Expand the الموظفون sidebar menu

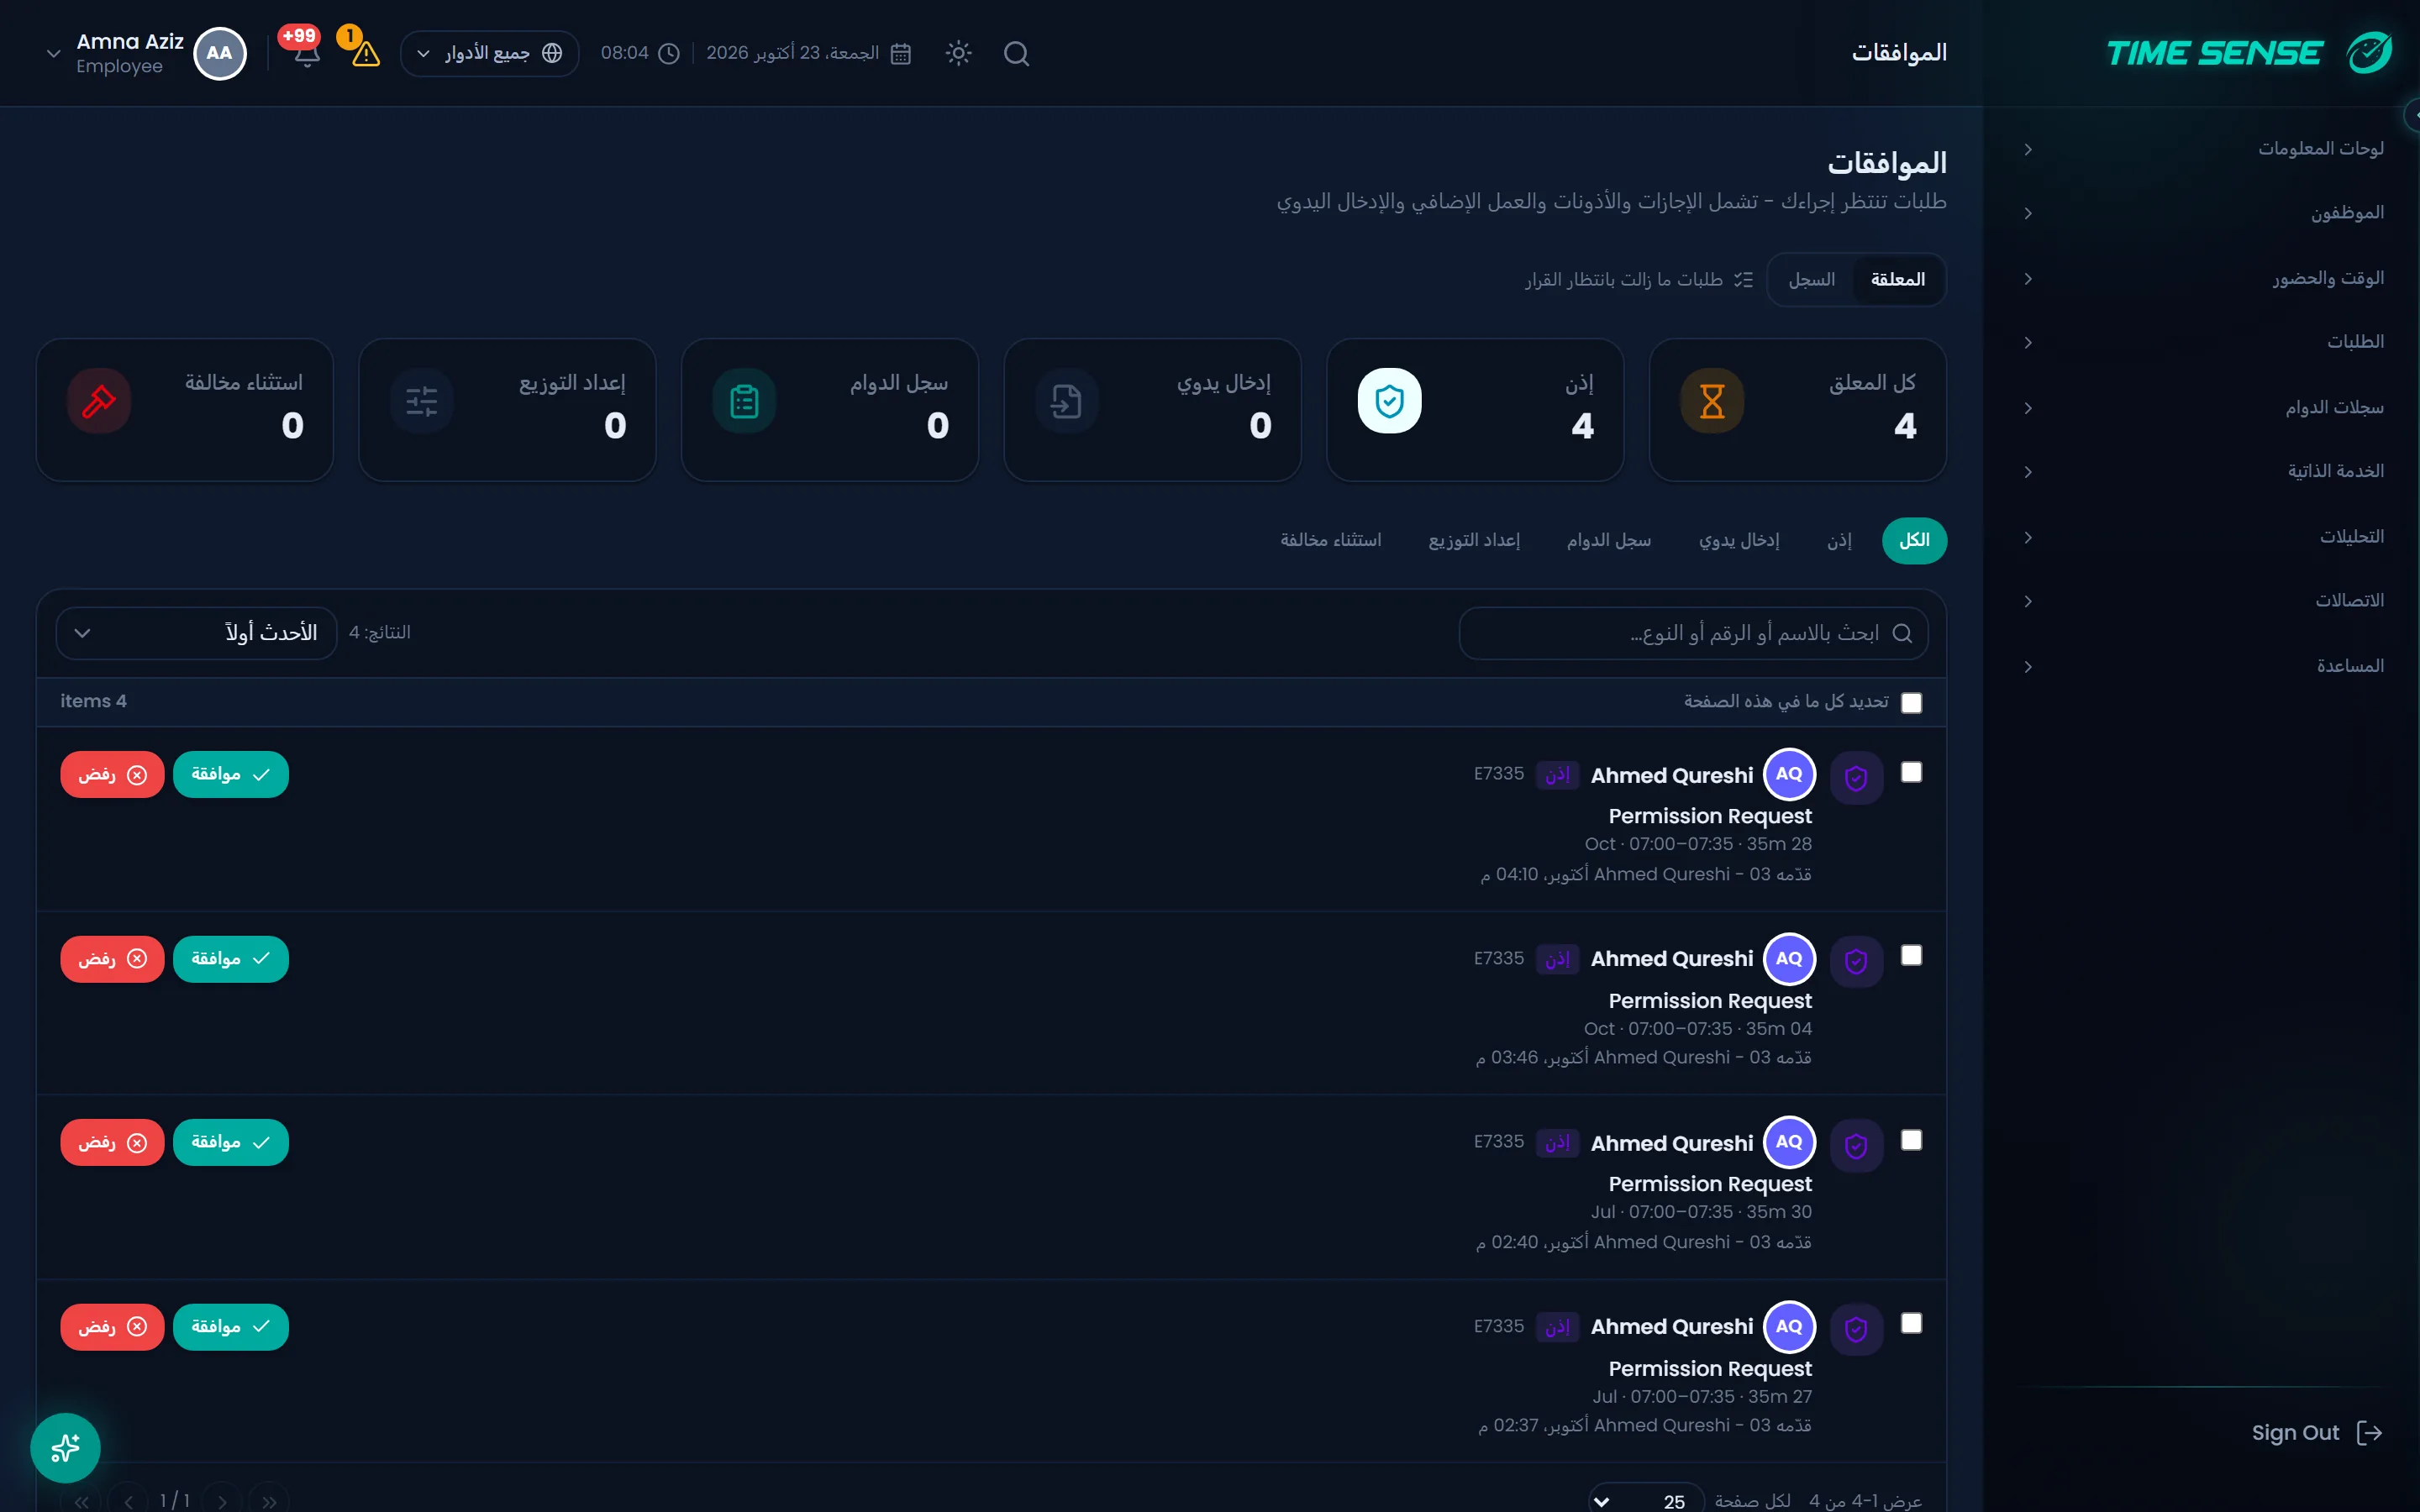[x=2206, y=213]
